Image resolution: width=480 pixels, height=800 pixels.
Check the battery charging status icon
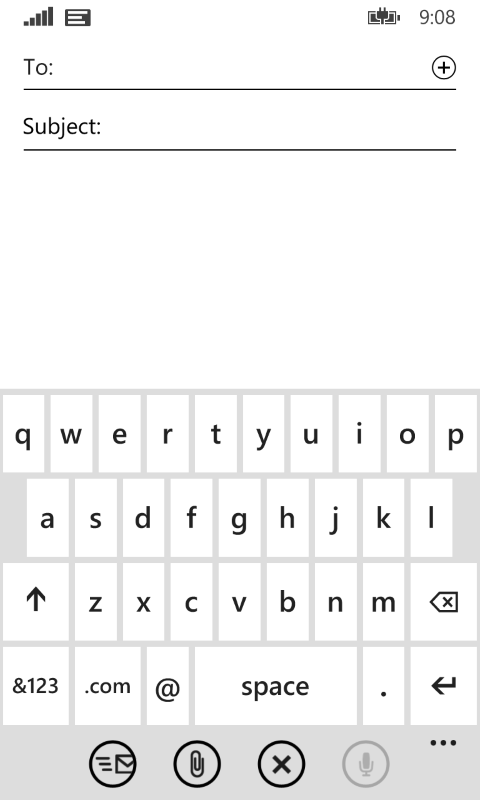[384, 17]
